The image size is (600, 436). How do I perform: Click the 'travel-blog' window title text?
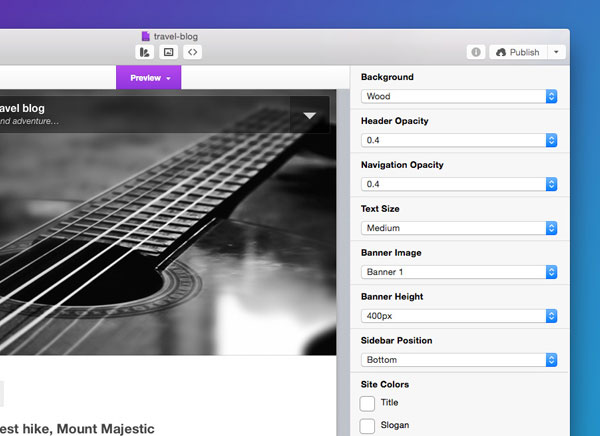(x=176, y=36)
